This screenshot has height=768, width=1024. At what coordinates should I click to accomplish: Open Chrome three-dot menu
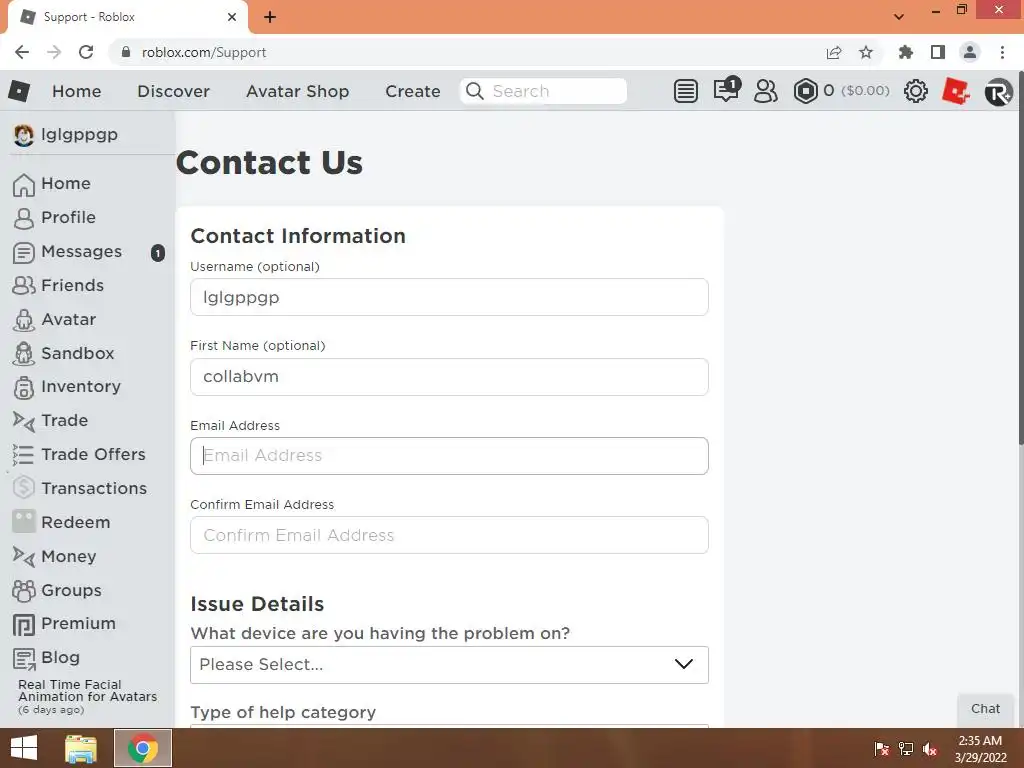tap(1002, 52)
